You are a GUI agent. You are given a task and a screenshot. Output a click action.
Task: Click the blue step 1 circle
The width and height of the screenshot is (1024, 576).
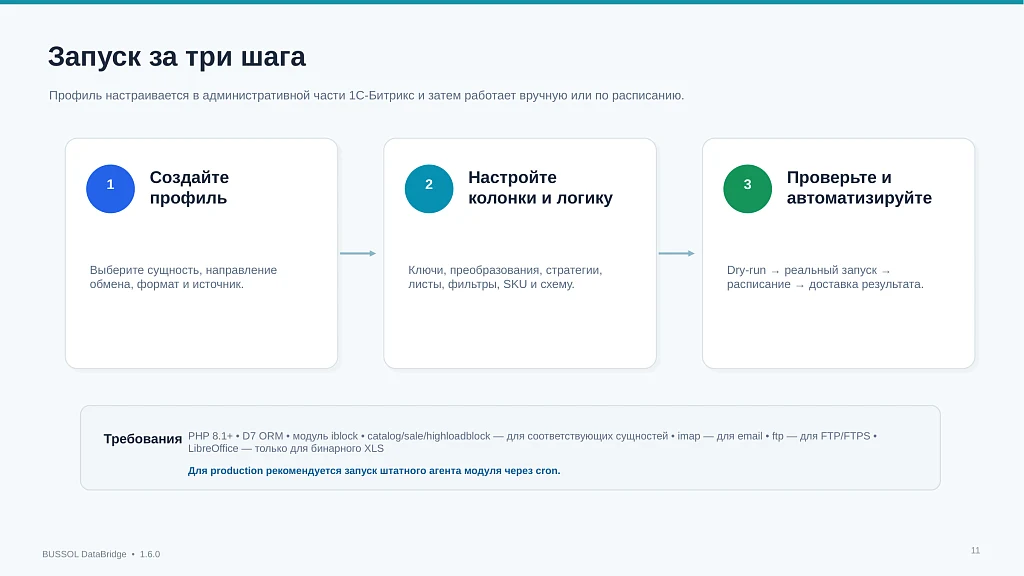(110, 189)
